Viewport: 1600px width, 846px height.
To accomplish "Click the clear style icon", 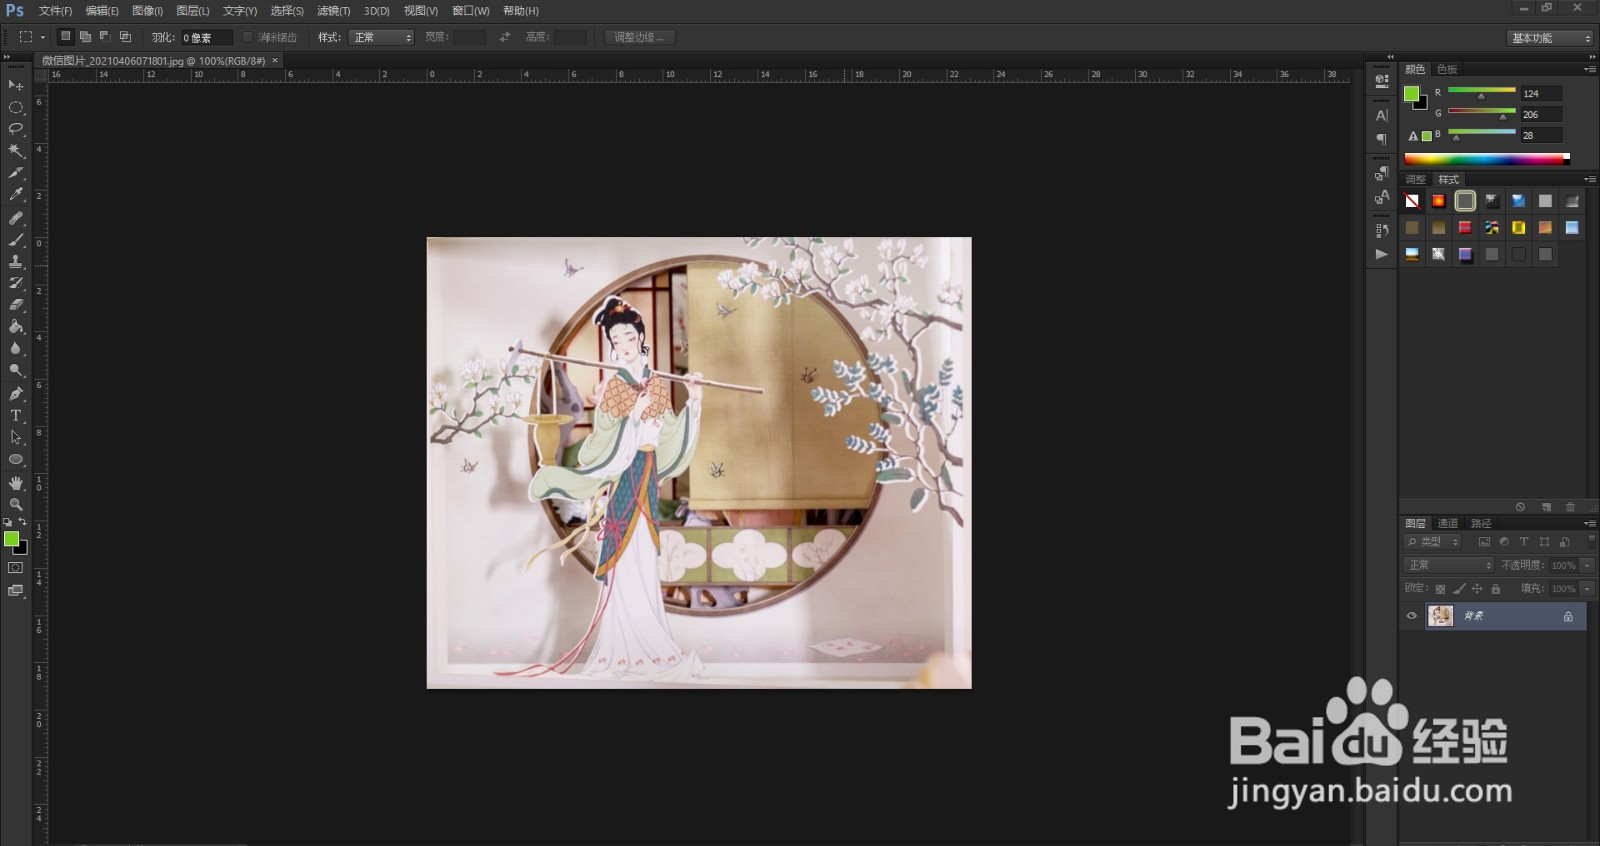I will [x=1521, y=507].
